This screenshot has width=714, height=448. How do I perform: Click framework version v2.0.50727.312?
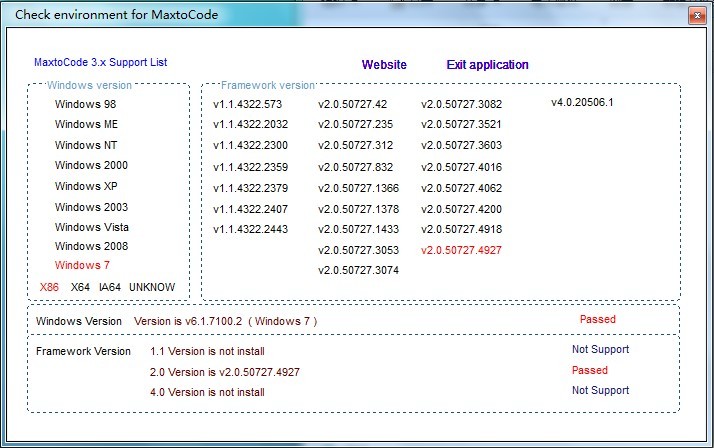point(356,145)
